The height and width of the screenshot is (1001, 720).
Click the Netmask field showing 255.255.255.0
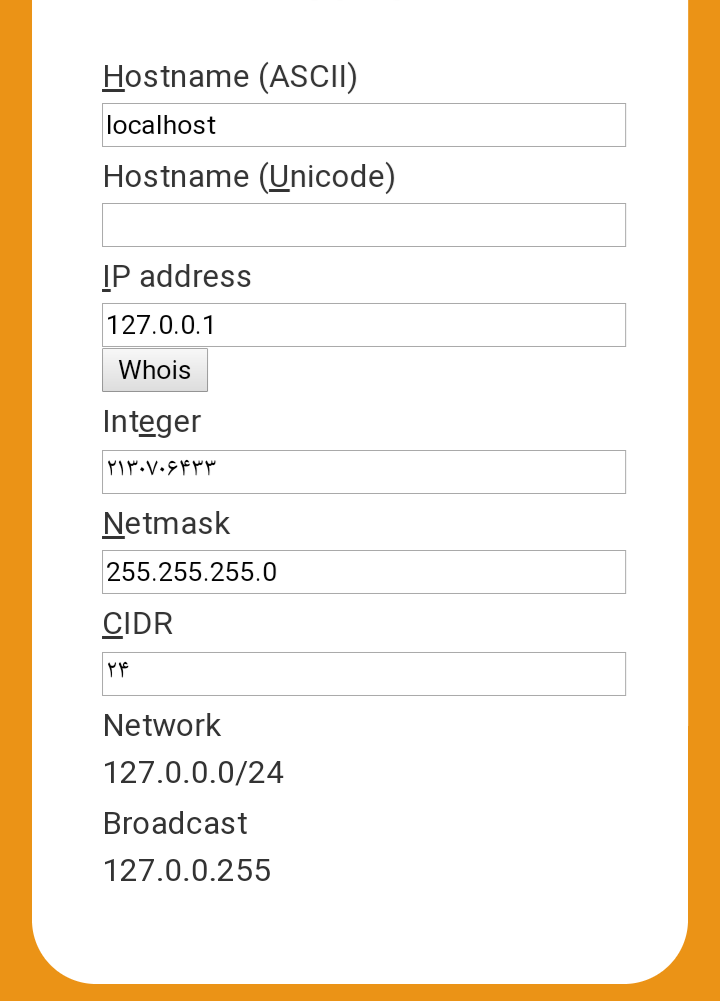click(363, 572)
